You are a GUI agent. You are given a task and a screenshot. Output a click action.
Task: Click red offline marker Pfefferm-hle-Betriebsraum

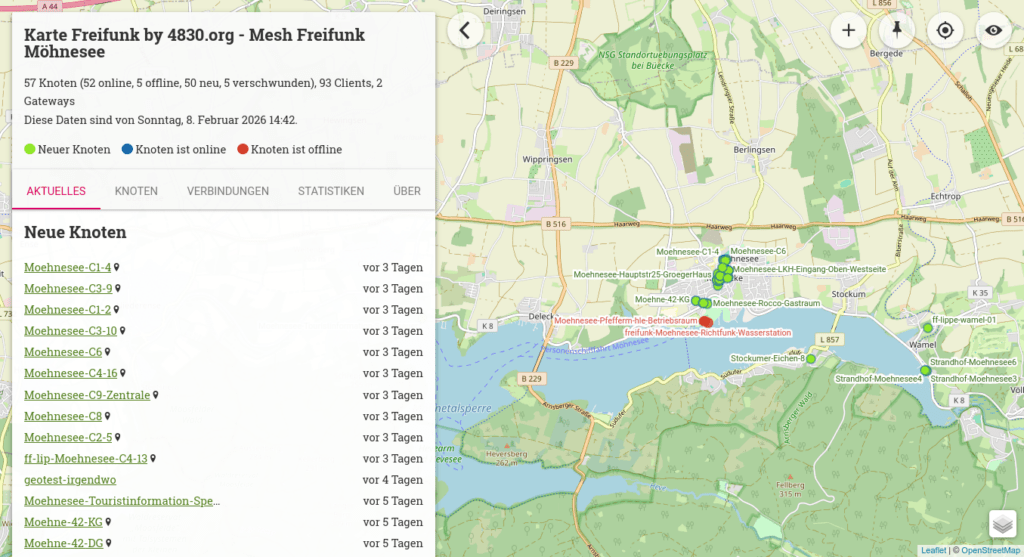(x=705, y=321)
